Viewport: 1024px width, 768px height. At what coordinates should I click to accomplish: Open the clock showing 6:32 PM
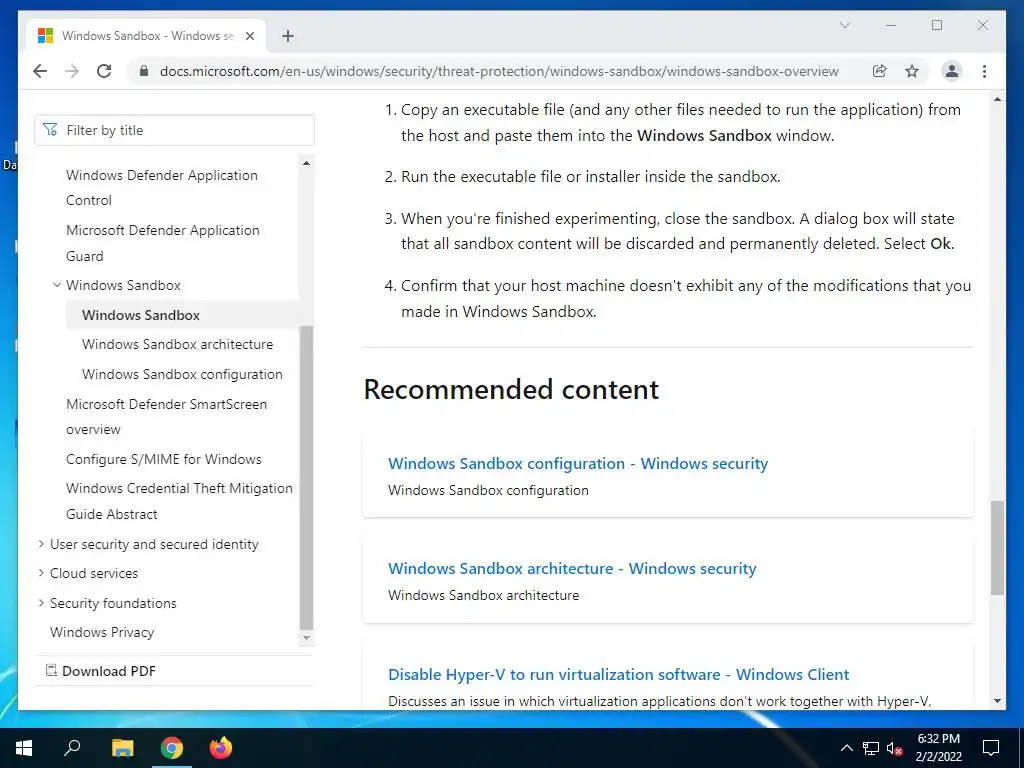(938, 748)
